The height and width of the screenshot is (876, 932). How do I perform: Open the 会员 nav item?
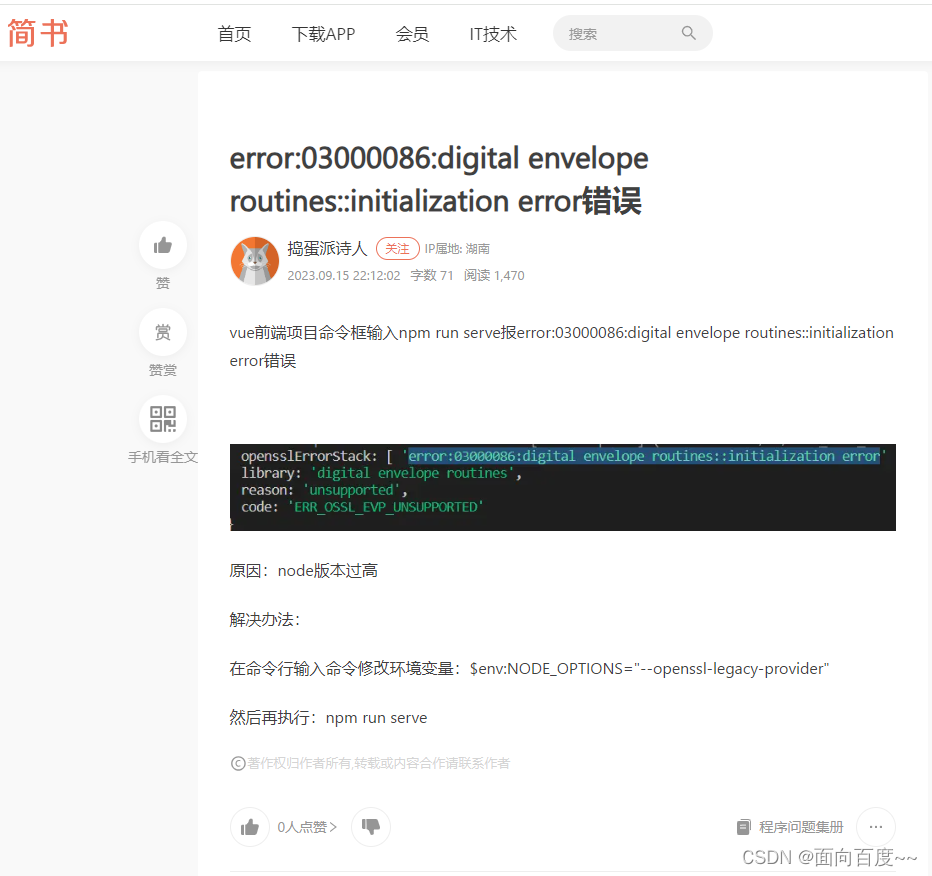(412, 34)
